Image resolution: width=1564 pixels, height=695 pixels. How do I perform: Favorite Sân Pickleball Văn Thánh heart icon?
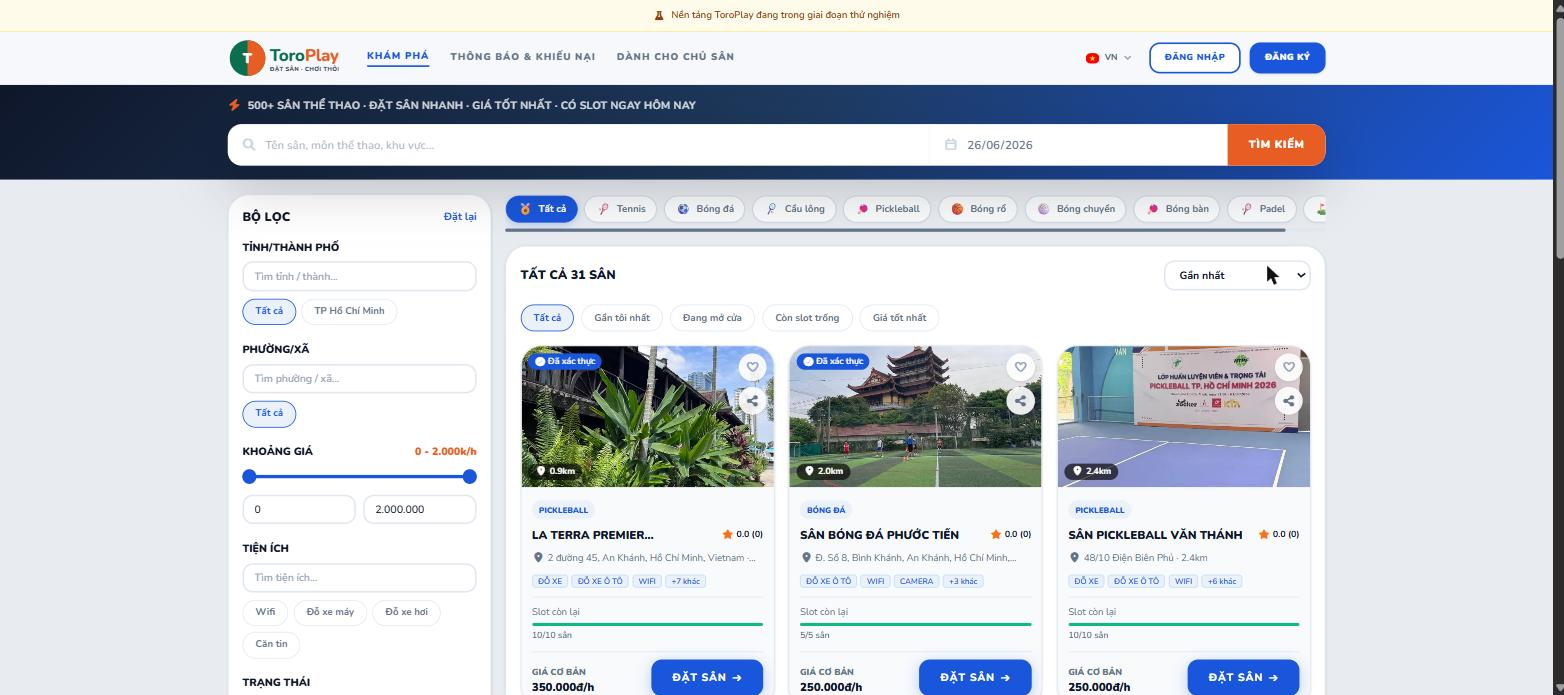point(1289,367)
